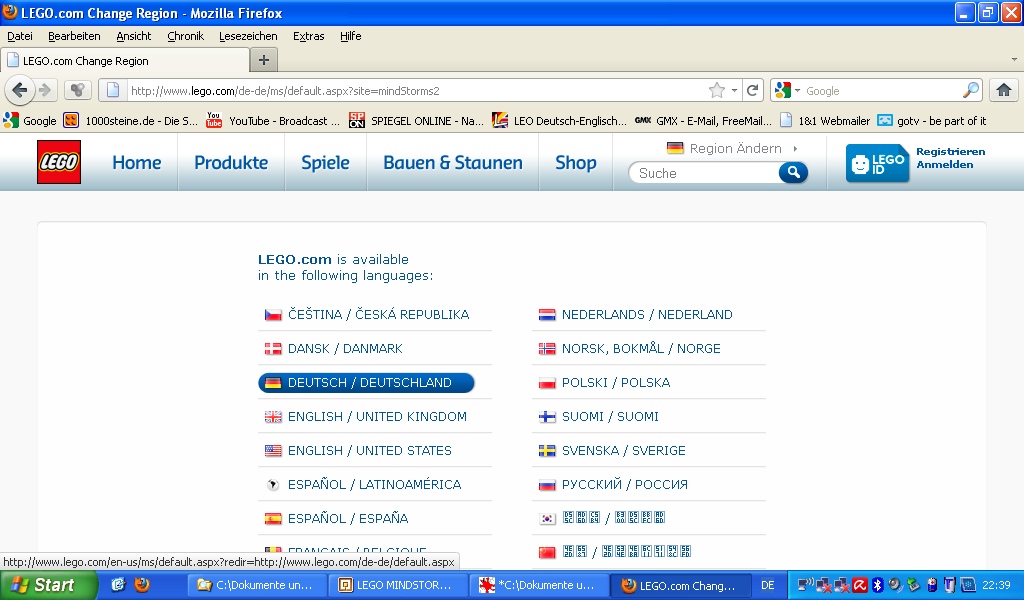Choose SVENSKA / SVERIGE language
1024x600 pixels.
624,450
